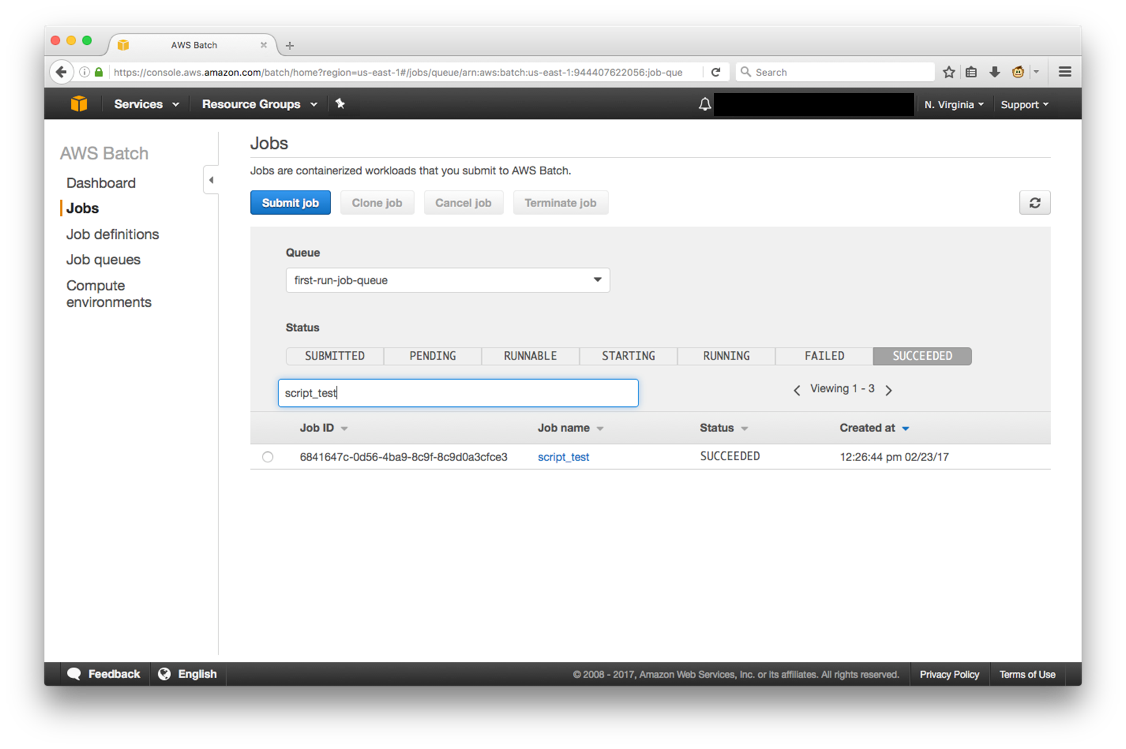This screenshot has width=1126, height=749.
Task: Sort by the Created at column
Action: (x=875, y=428)
